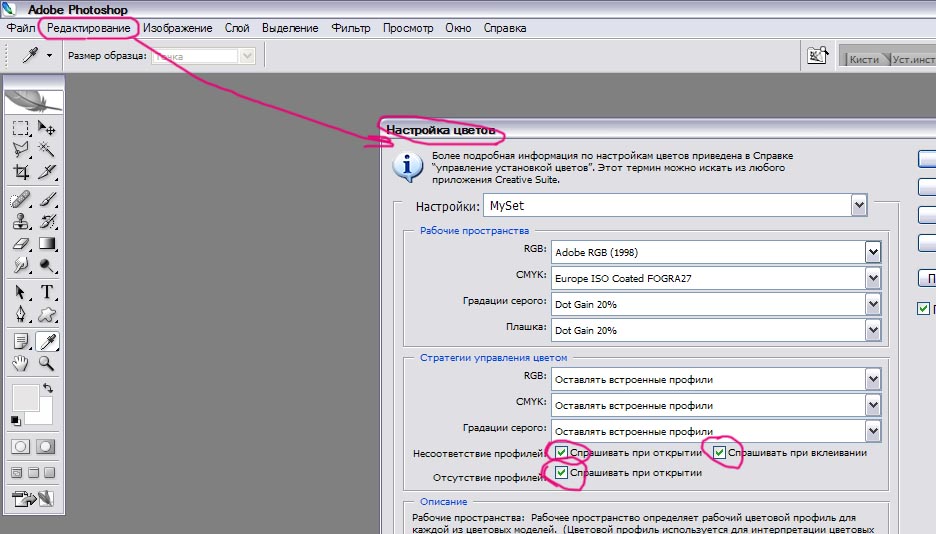Toggle mismatch 'Спрашивать при открытии' checkbox
The image size is (936, 534).
click(561, 452)
